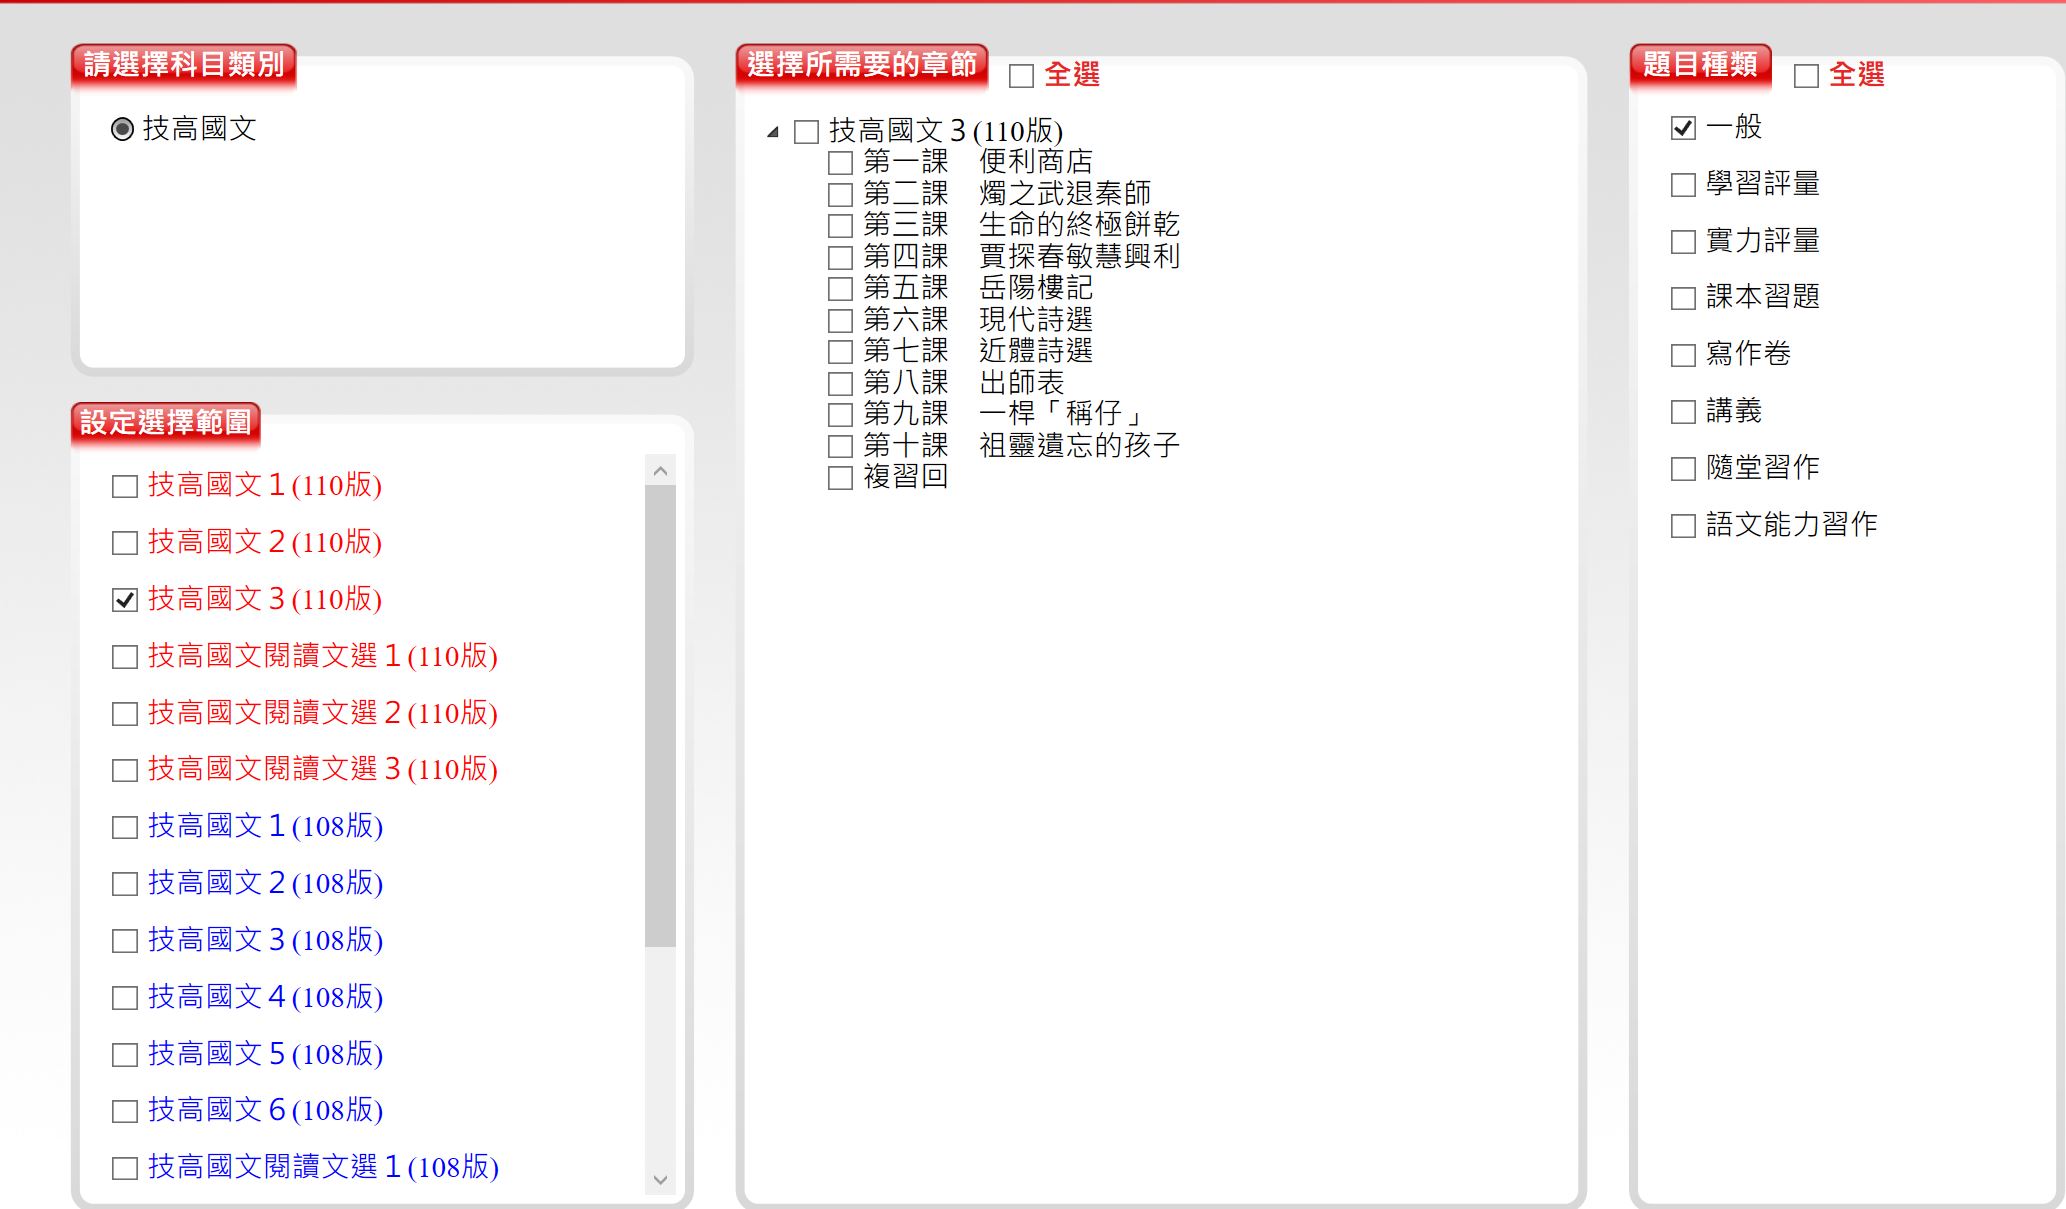The image size is (2066, 1209).
Task: Check 語文能力習作 question type
Action: click(1683, 526)
